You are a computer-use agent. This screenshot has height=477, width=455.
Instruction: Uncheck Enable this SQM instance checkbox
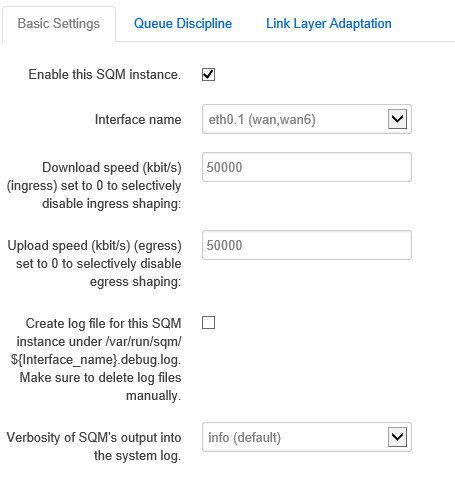208,74
